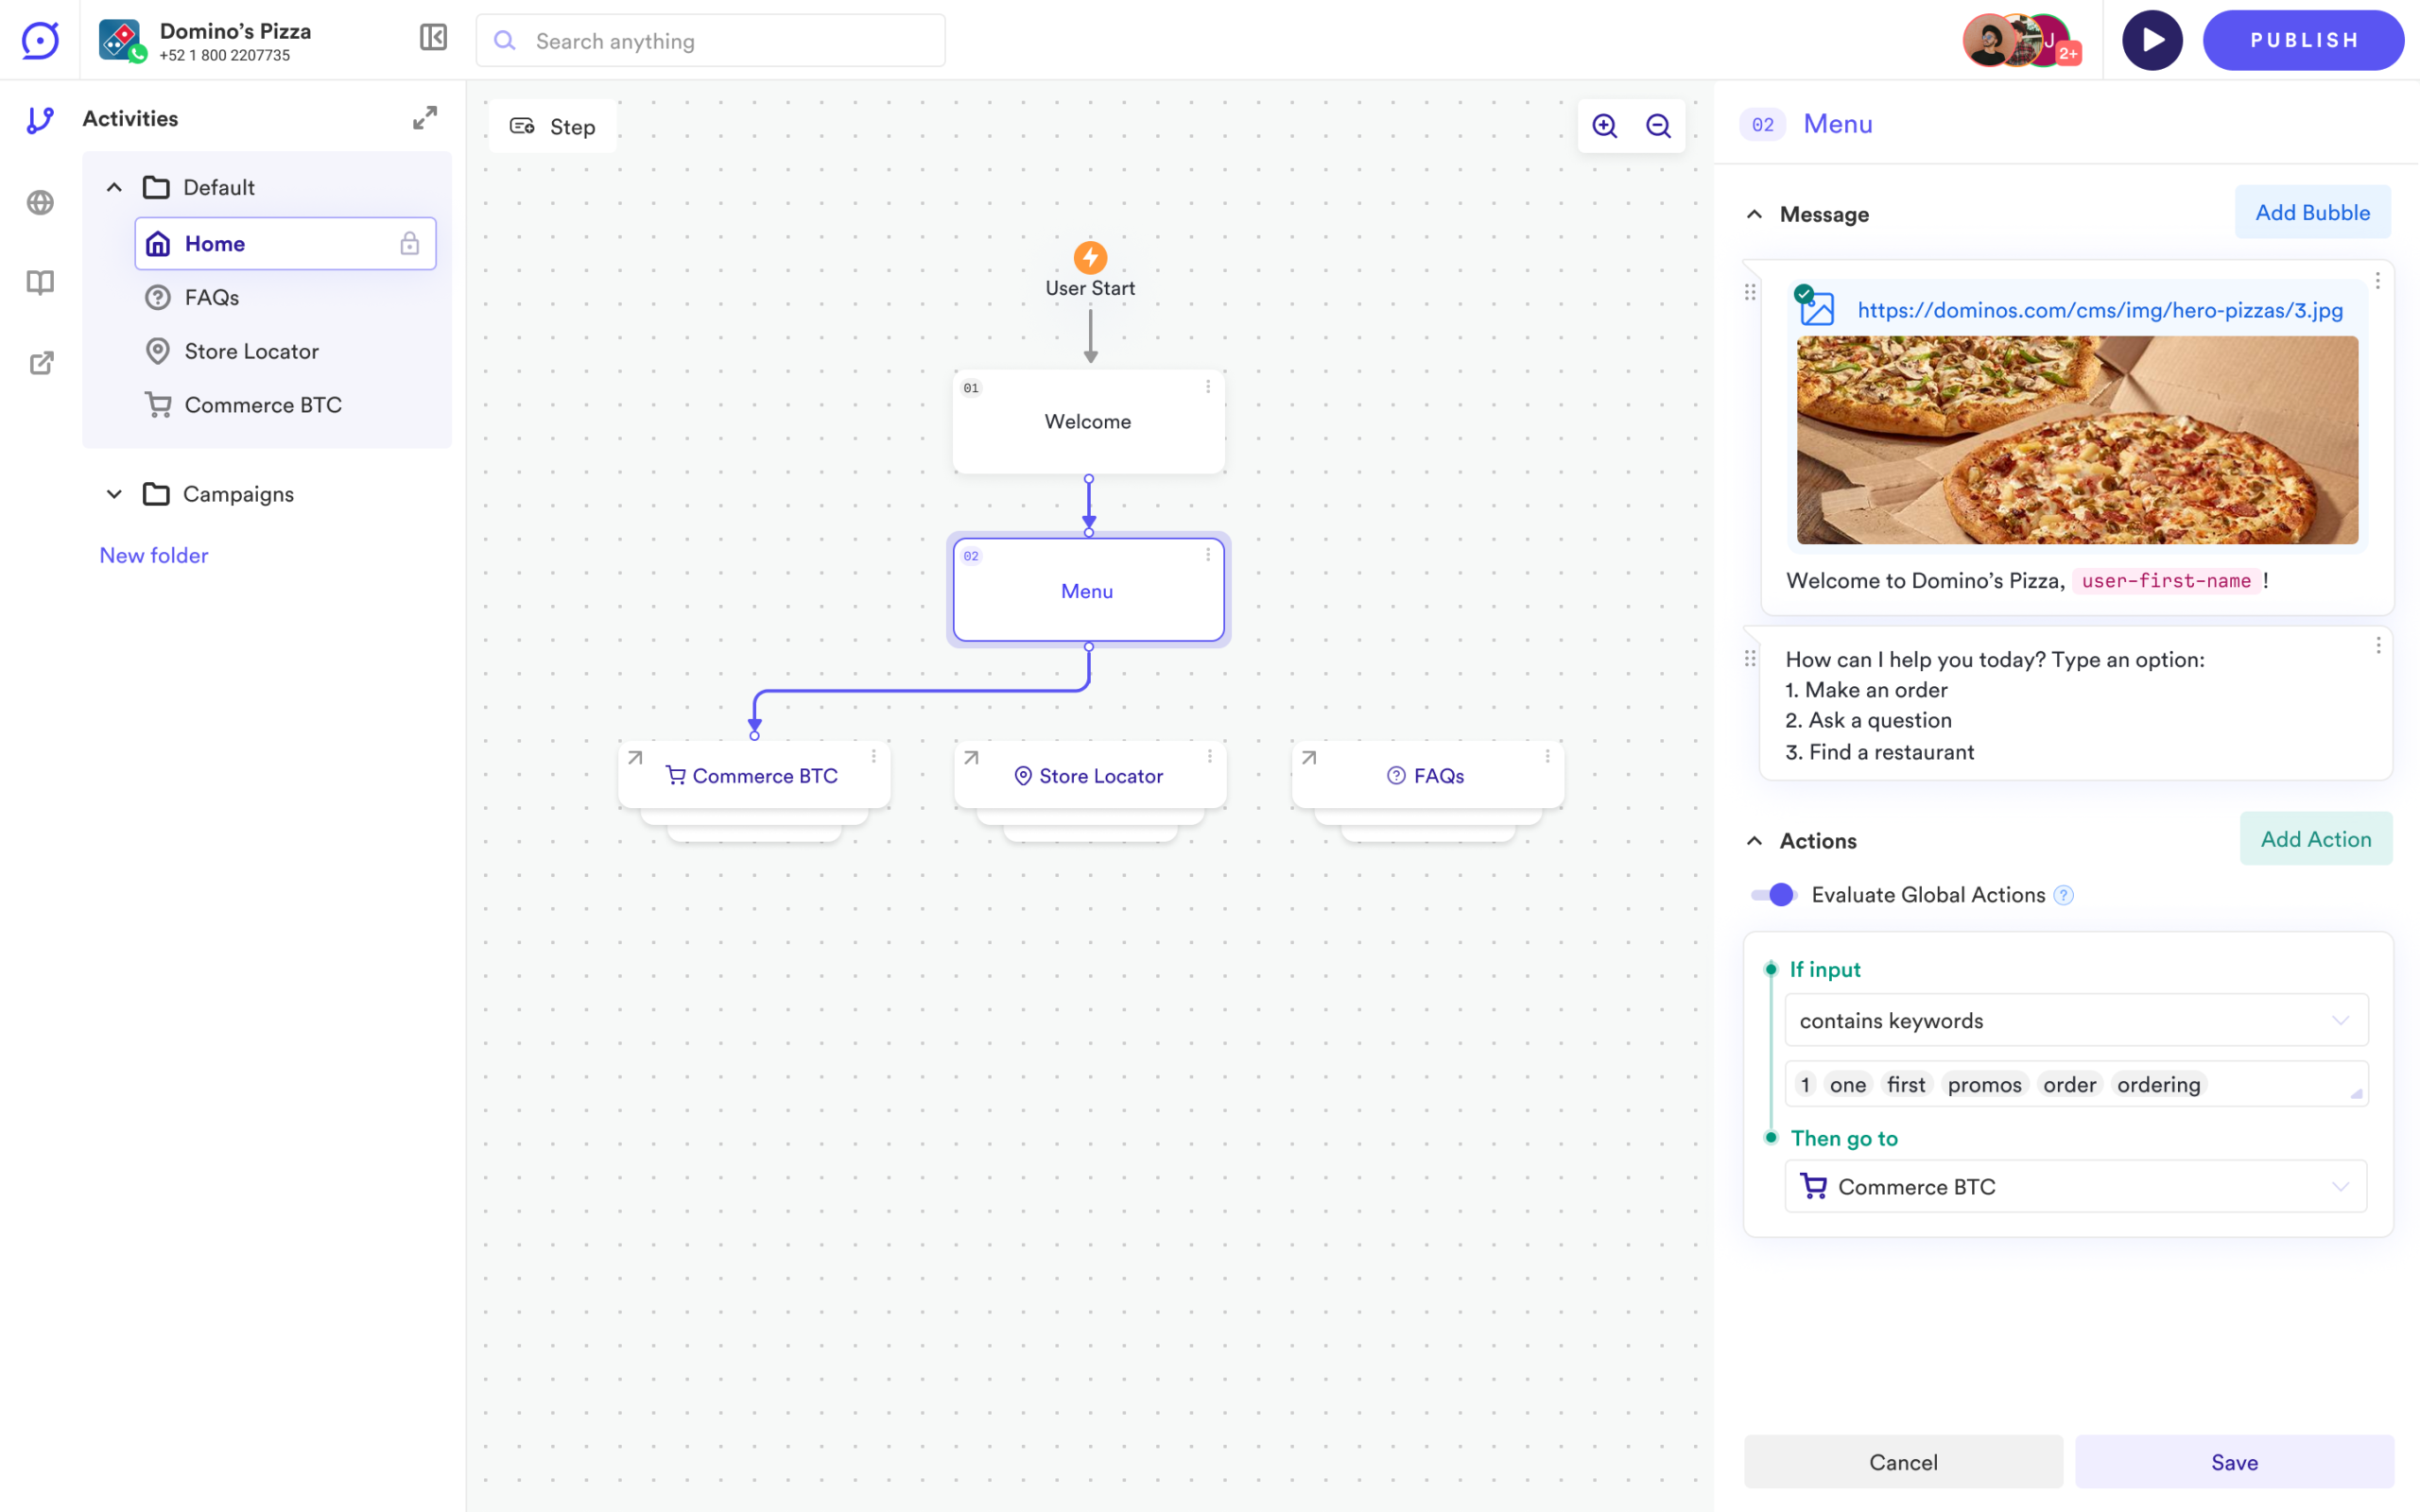The image size is (2420, 1512).
Task: Click the zoom in magnifier icon
Action: point(1604,126)
